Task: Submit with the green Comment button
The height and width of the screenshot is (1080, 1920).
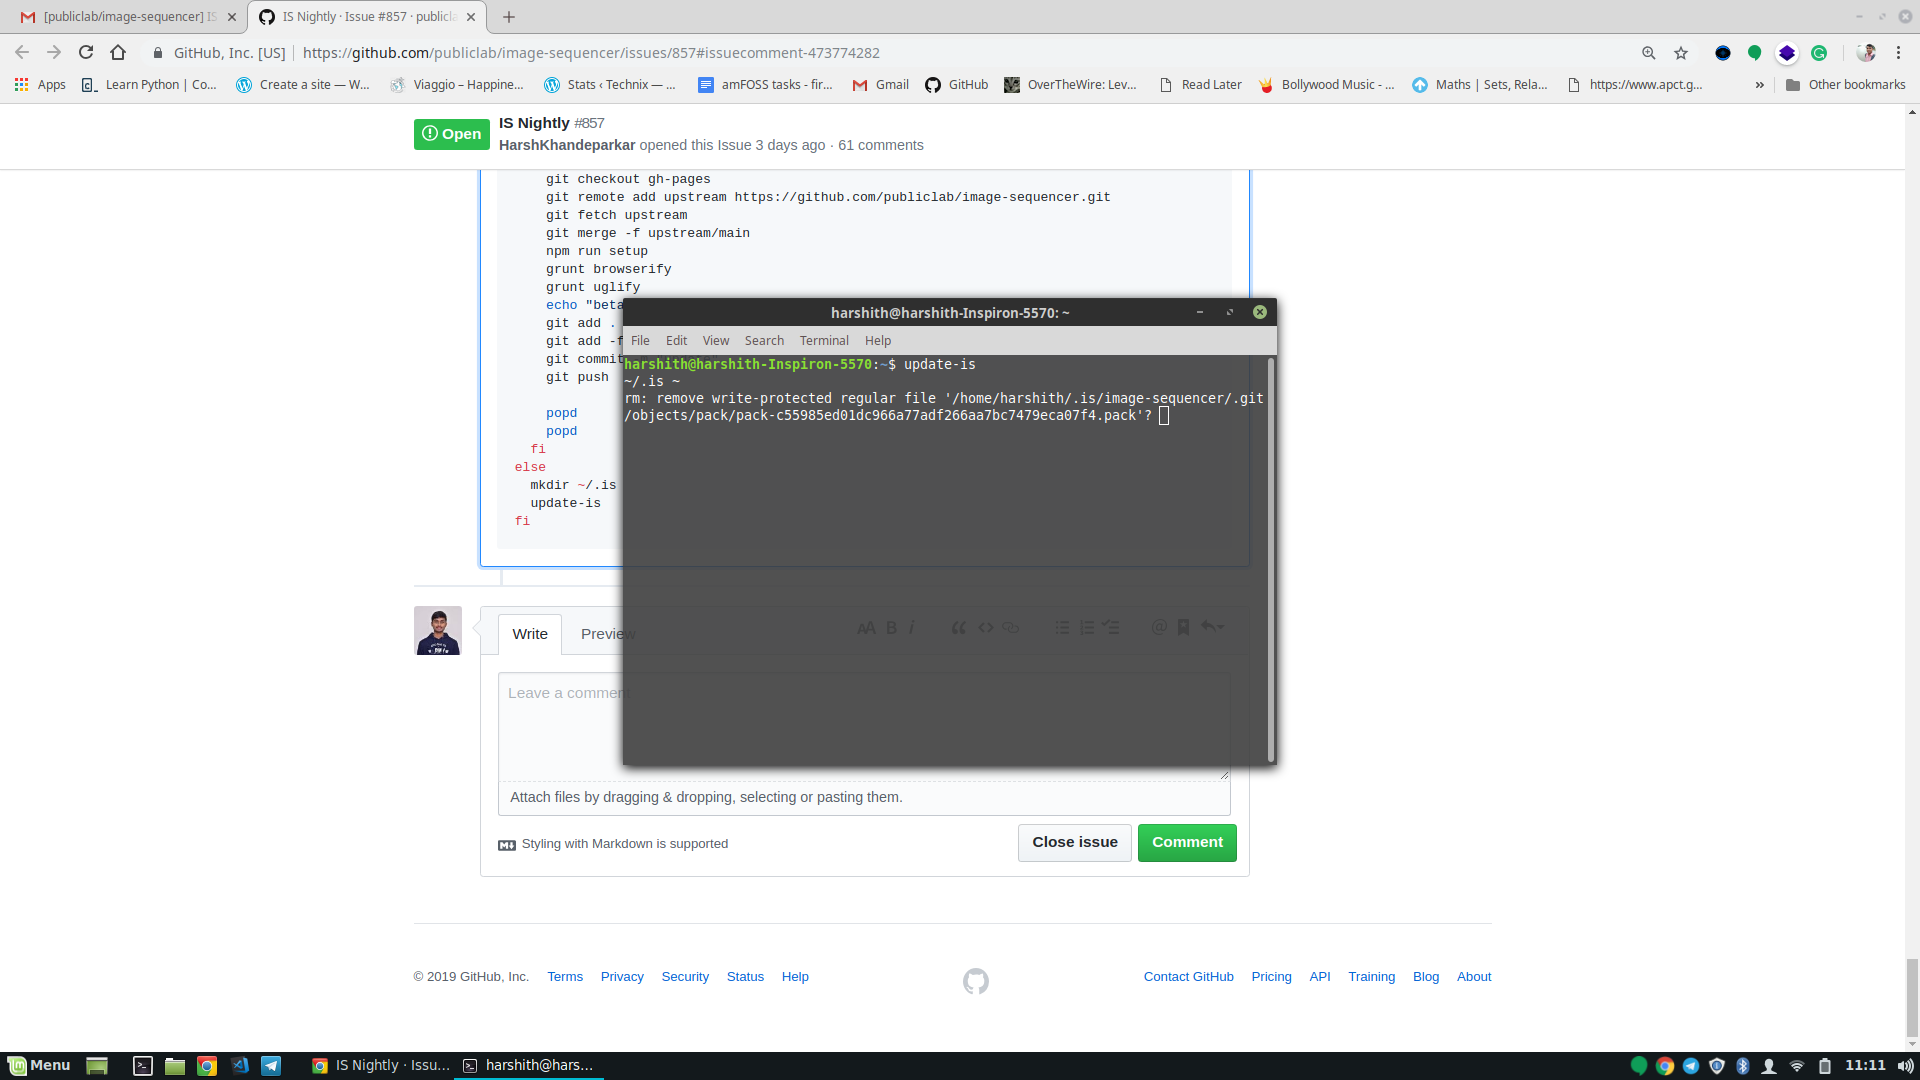Action: coord(1187,843)
